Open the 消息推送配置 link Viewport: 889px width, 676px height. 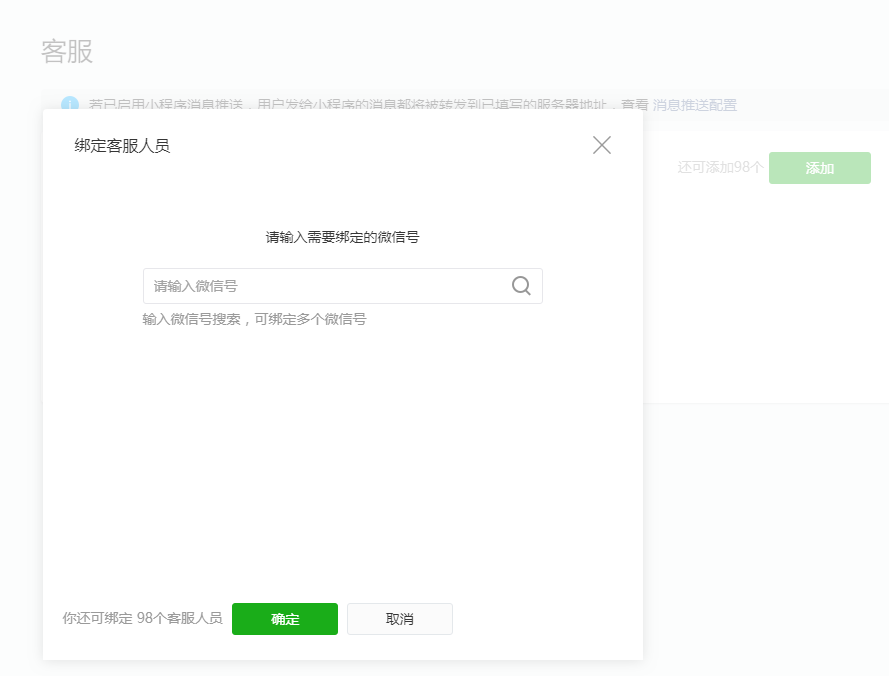coord(694,105)
